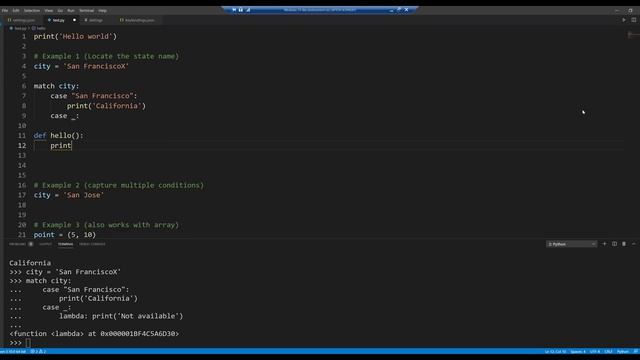
Task: Click the feedback icon in status bar
Action: pyautogui.click(x=636, y=352)
